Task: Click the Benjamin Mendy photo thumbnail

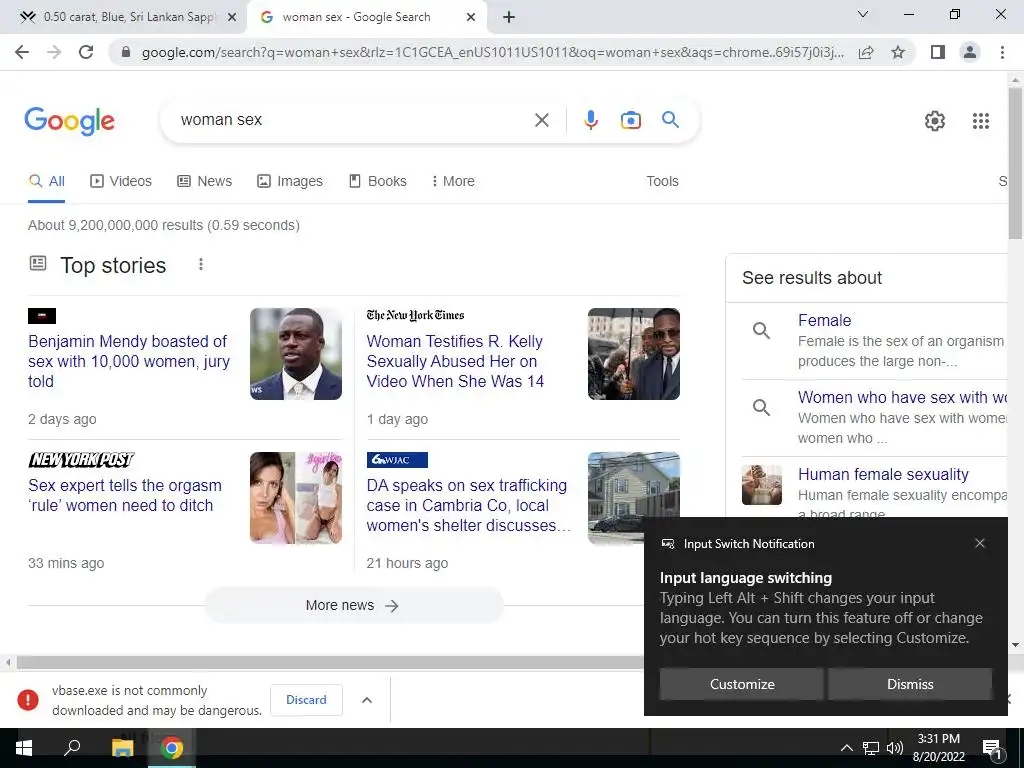Action: (x=296, y=354)
